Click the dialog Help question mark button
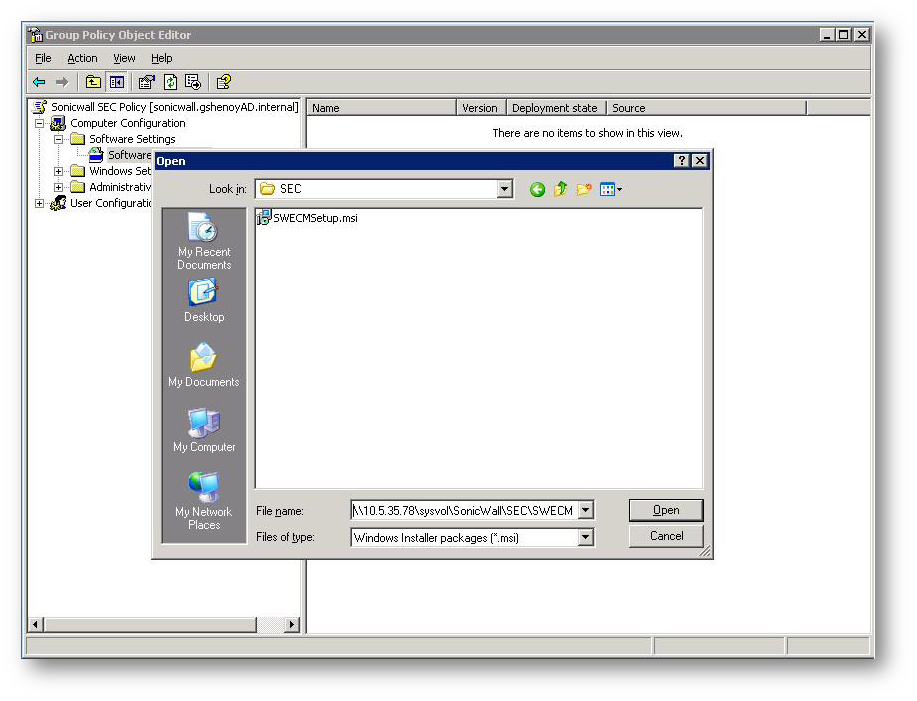Screen dimensions: 917x701 (682, 161)
